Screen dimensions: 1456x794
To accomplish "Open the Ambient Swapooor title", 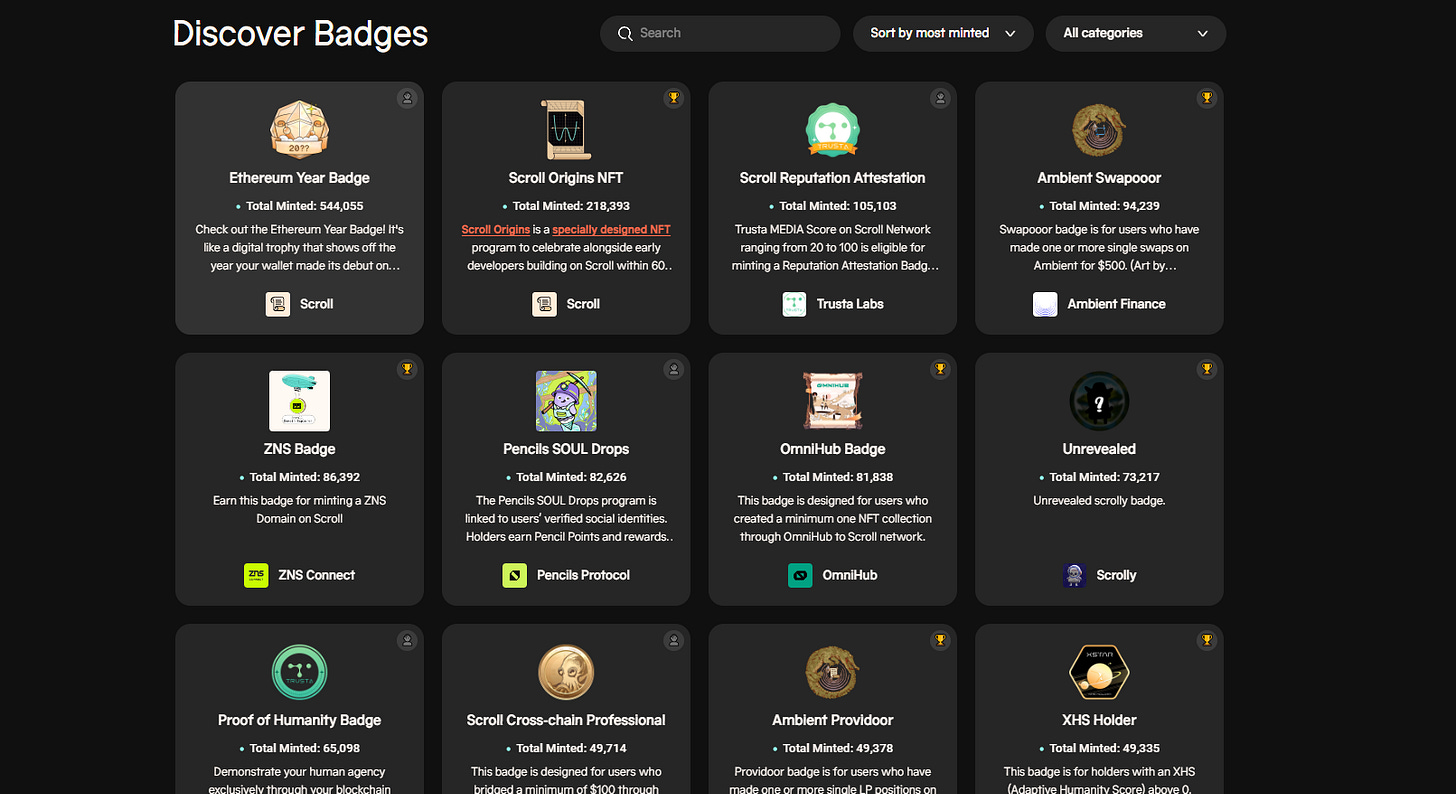I will click(1099, 178).
